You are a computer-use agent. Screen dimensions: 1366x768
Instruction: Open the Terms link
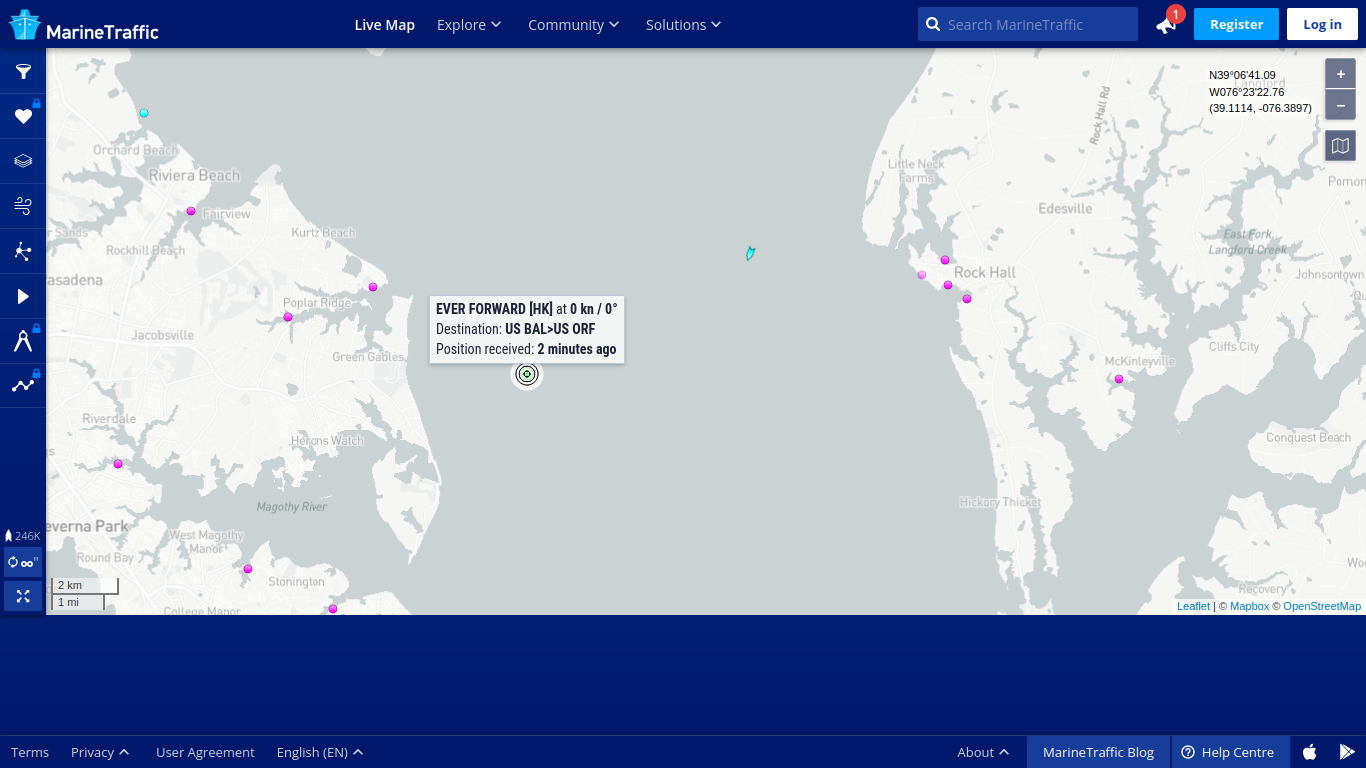(x=30, y=752)
